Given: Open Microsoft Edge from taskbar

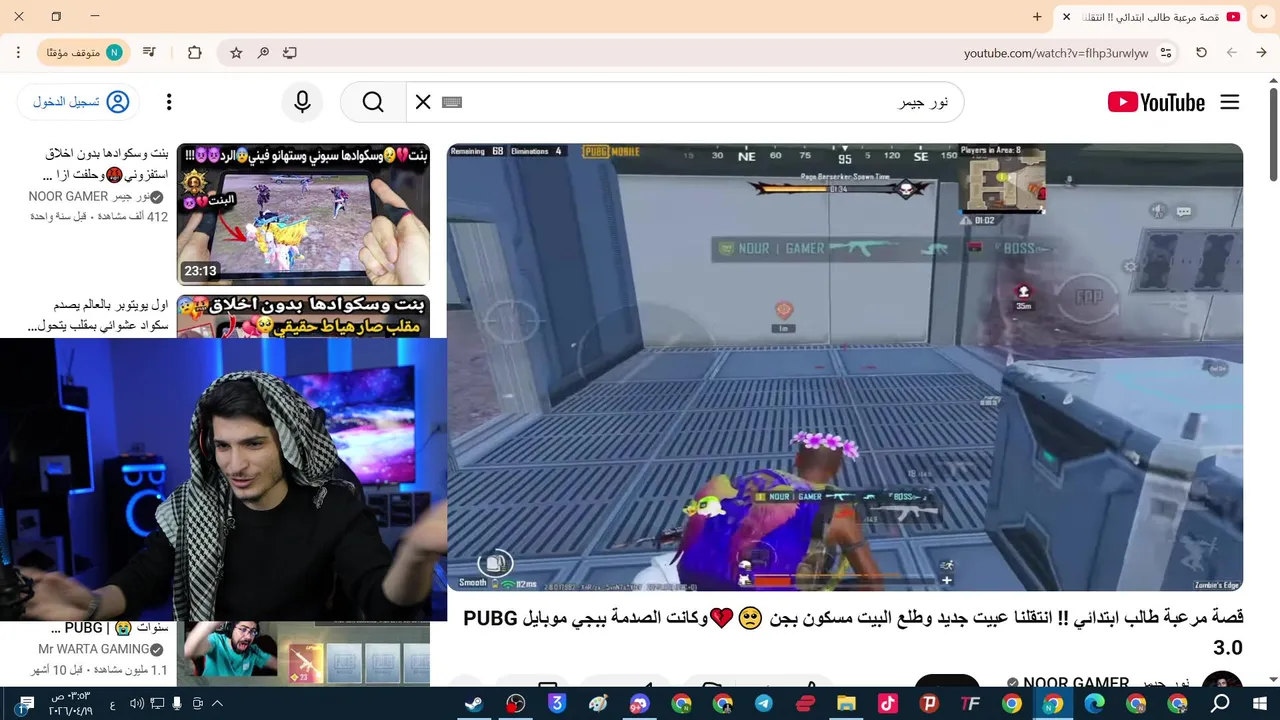Looking at the screenshot, I should [1095, 703].
